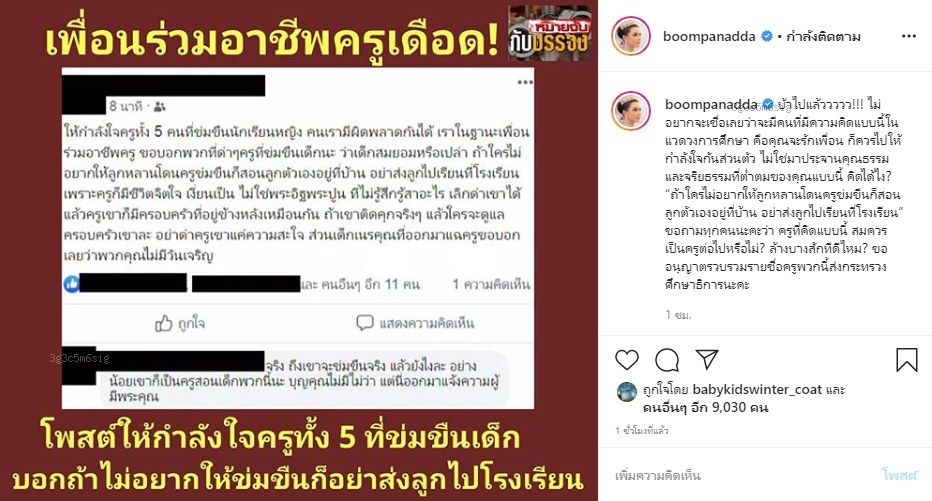Click the Facebook ถูกใจ thumbs-up icon in image
The width and height of the screenshot is (932, 501).
pyautogui.click(x=163, y=323)
